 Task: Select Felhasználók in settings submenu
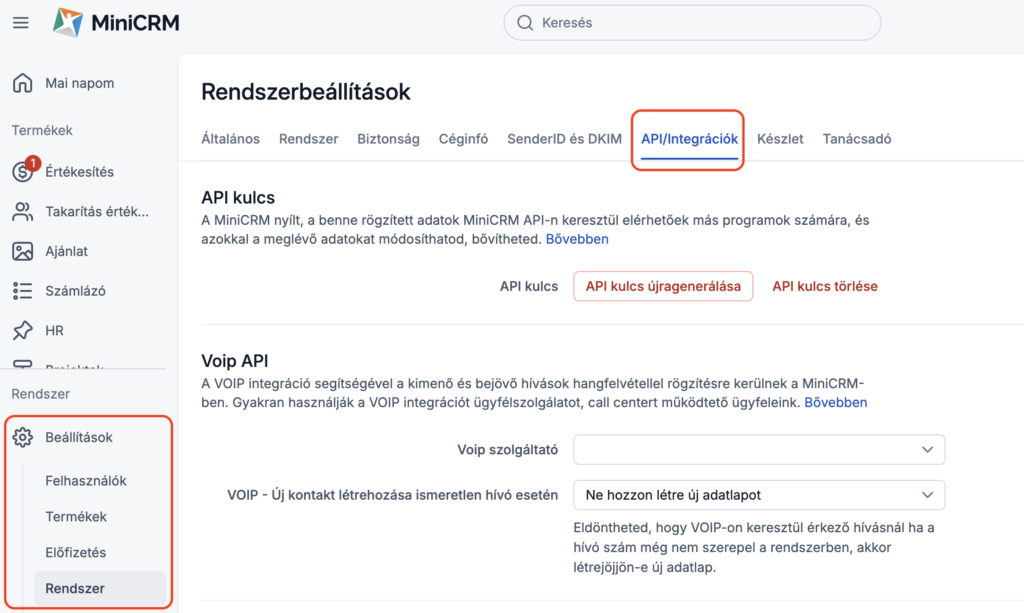tap(86, 481)
